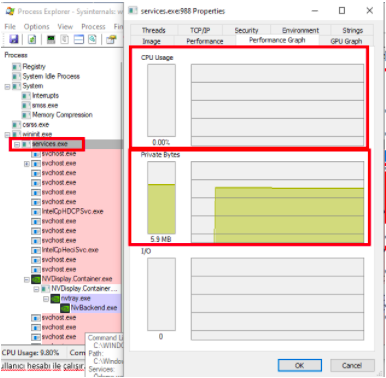Image resolution: width=386 pixels, height=378 pixels.
Task: Click the OK button
Action: point(300,365)
